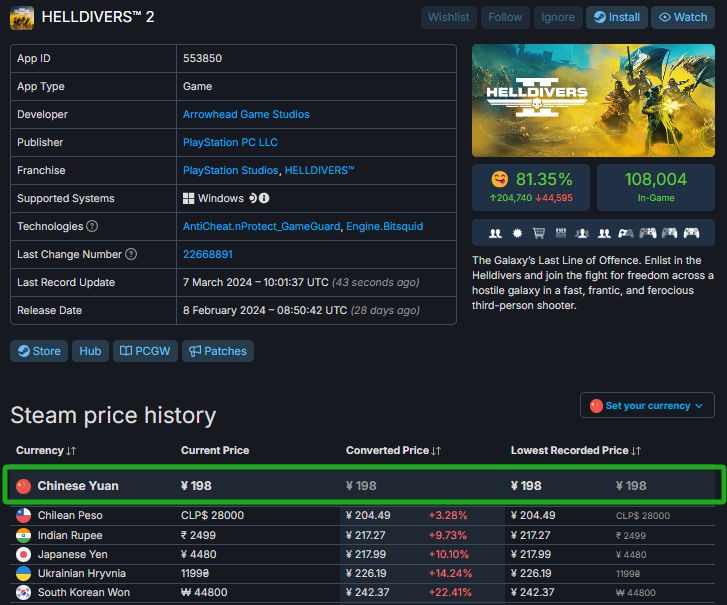727x605 pixels.
Task: Click the HELLDIVERS 2 cover artwork
Action: click(x=593, y=100)
